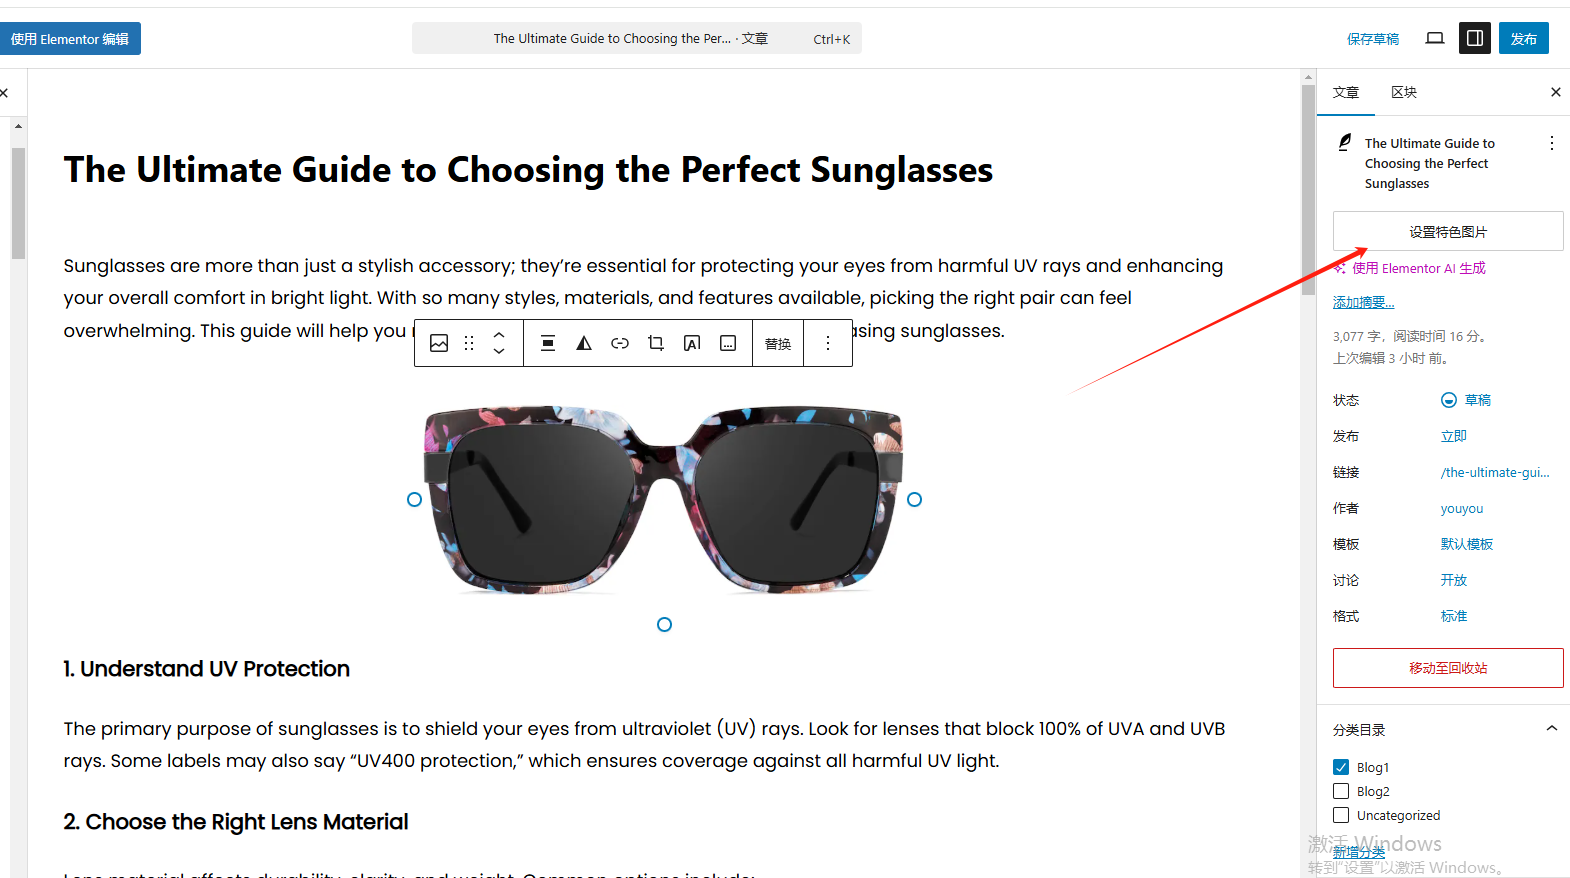Screen dimensions: 1570x878
Task: Open post actions menu beside the title
Action: click(1551, 143)
